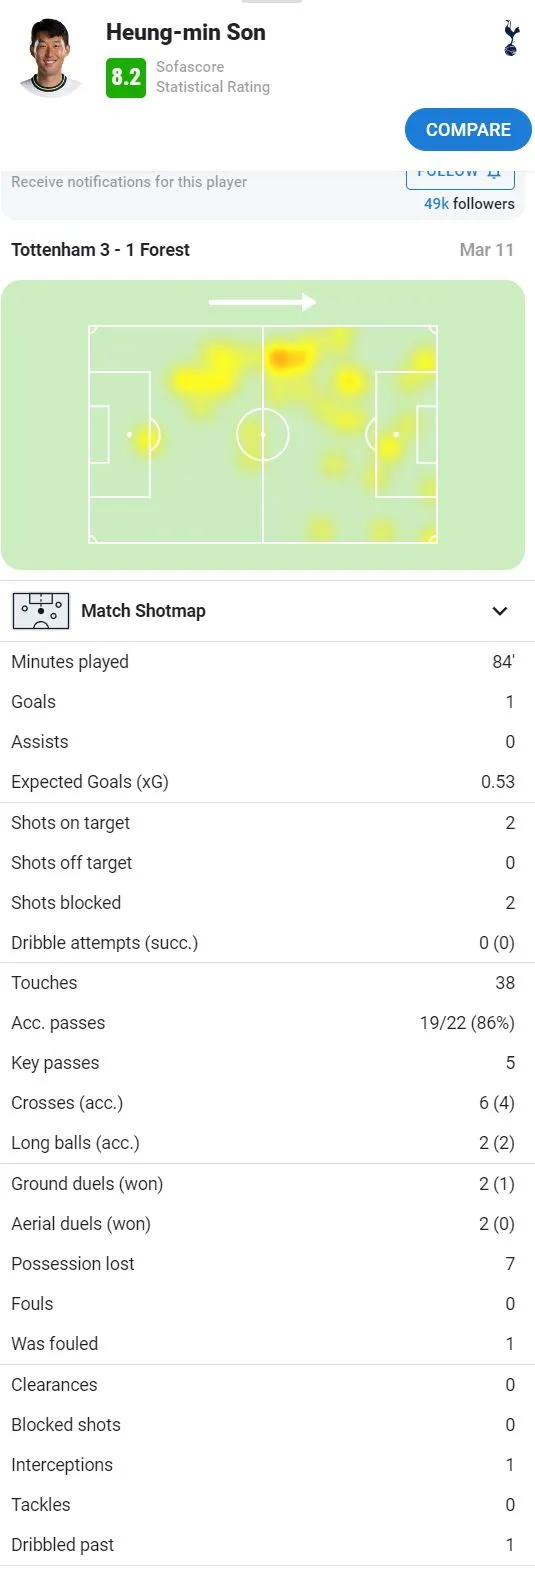Viewport: 535px width, 1591px height.
Task: Click the Follow button
Action: (460, 176)
